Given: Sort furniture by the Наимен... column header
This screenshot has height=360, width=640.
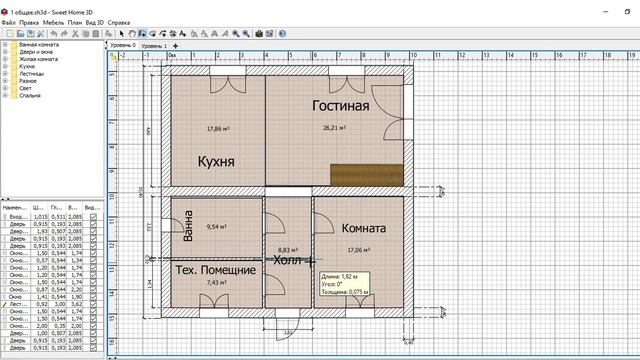Looking at the screenshot, I should click(x=15, y=208).
